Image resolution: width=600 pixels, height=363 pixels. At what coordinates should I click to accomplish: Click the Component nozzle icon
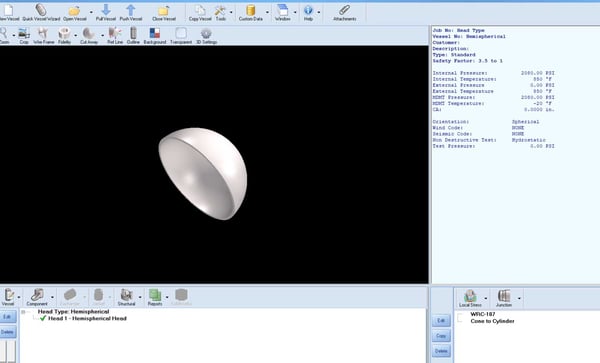(37, 297)
